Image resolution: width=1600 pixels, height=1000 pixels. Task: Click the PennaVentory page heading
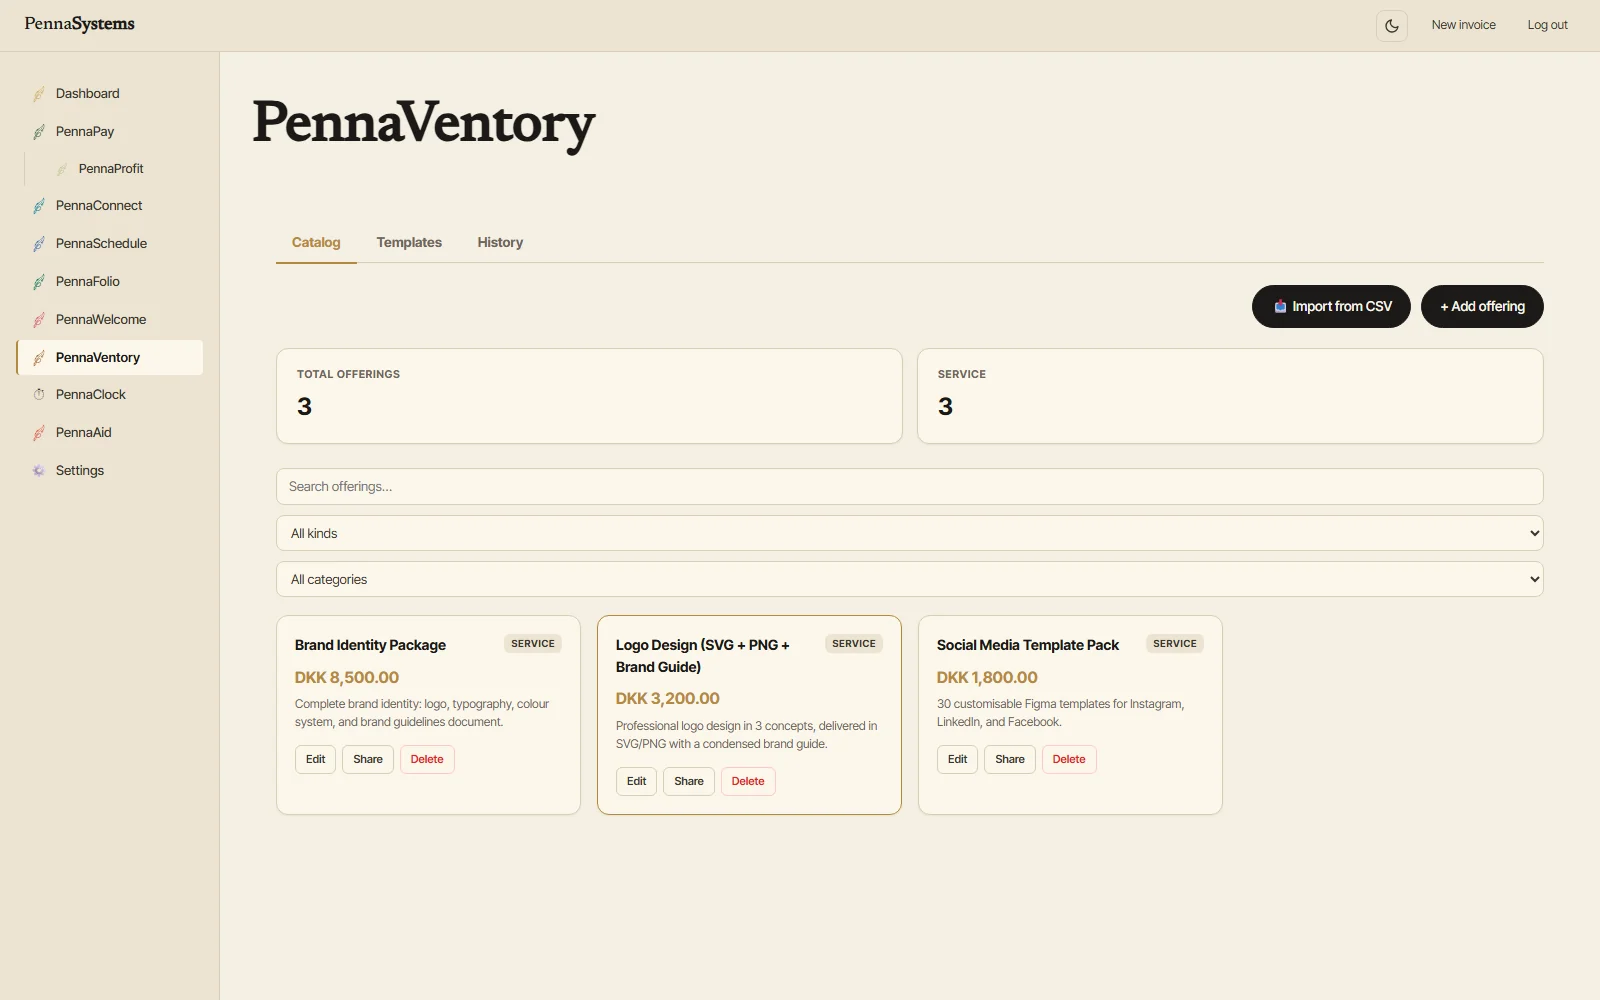[x=423, y=124]
